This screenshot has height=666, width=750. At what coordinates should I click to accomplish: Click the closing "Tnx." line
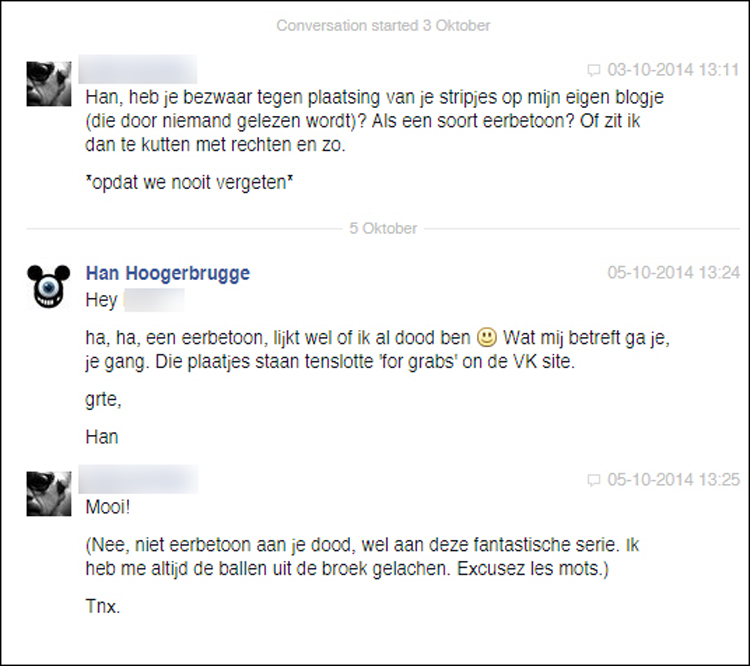(102, 607)
